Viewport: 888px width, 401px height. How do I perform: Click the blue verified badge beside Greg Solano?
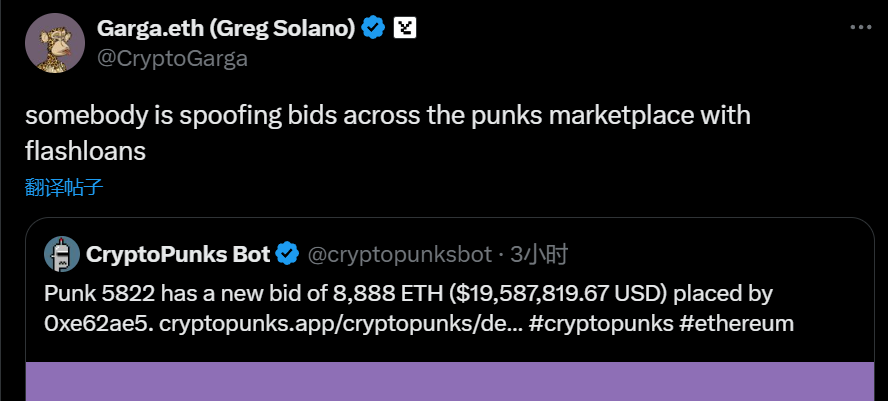373,28
